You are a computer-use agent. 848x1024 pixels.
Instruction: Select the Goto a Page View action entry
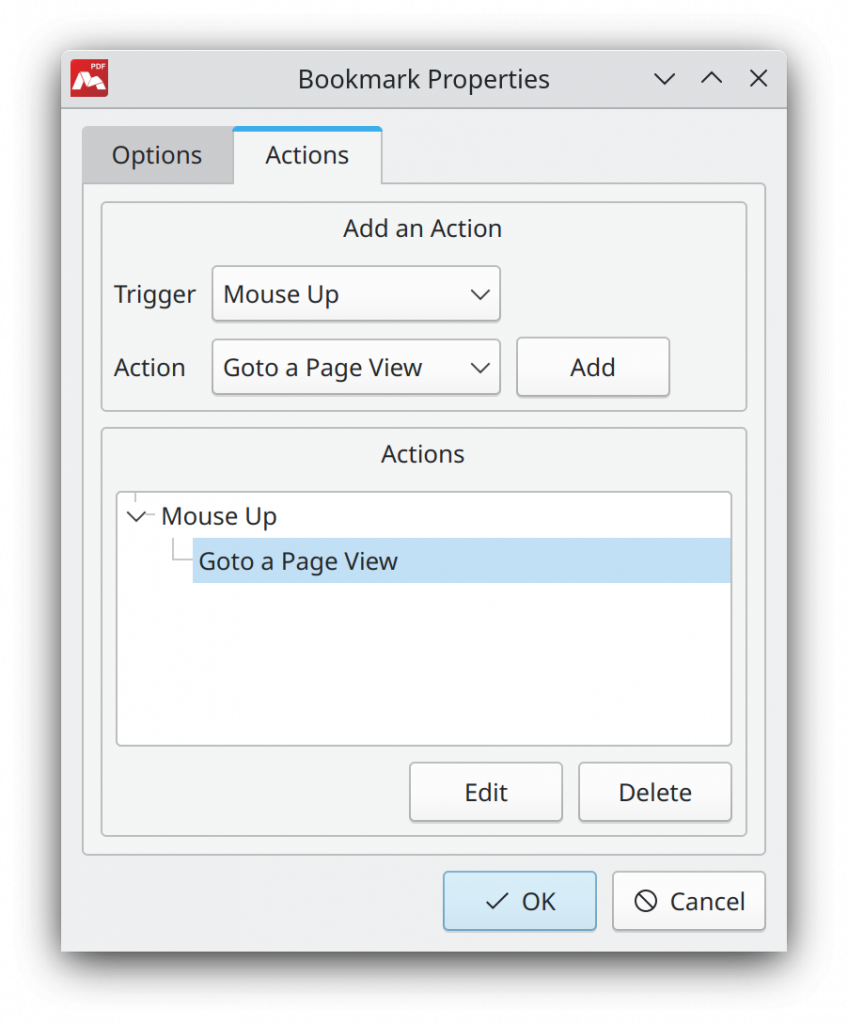coord(298,561)
